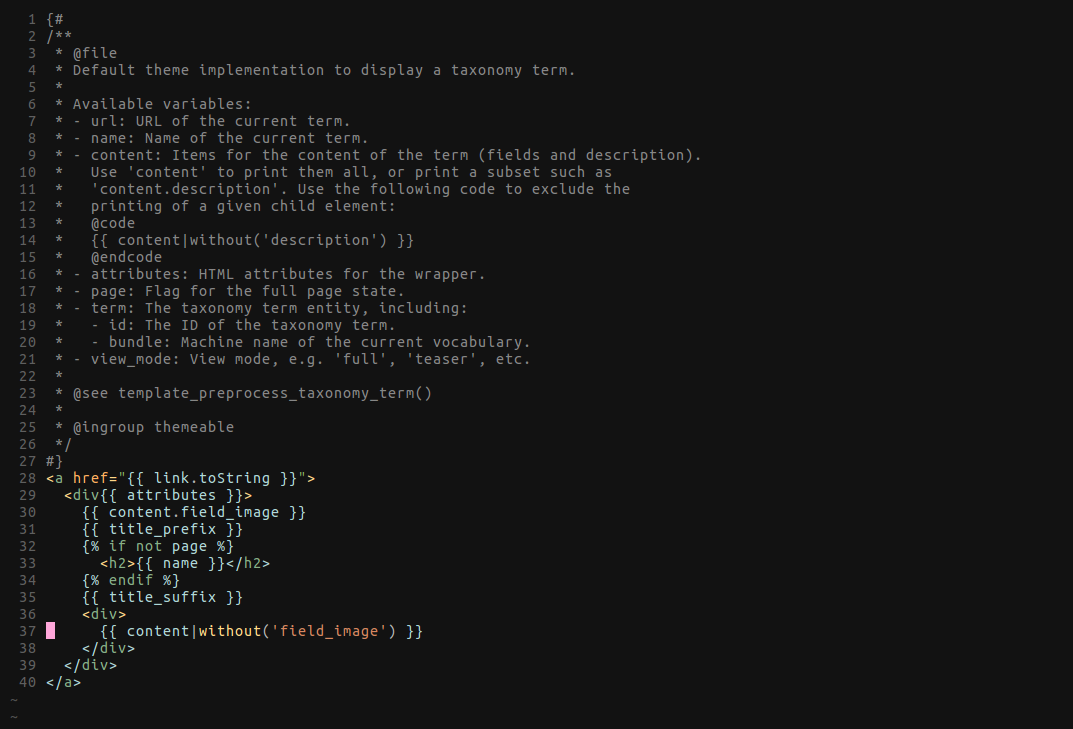Viewport: 1073px width, 729px height.
Task: Click line number 1 in the gutter
Action: (x=31, y=19)
